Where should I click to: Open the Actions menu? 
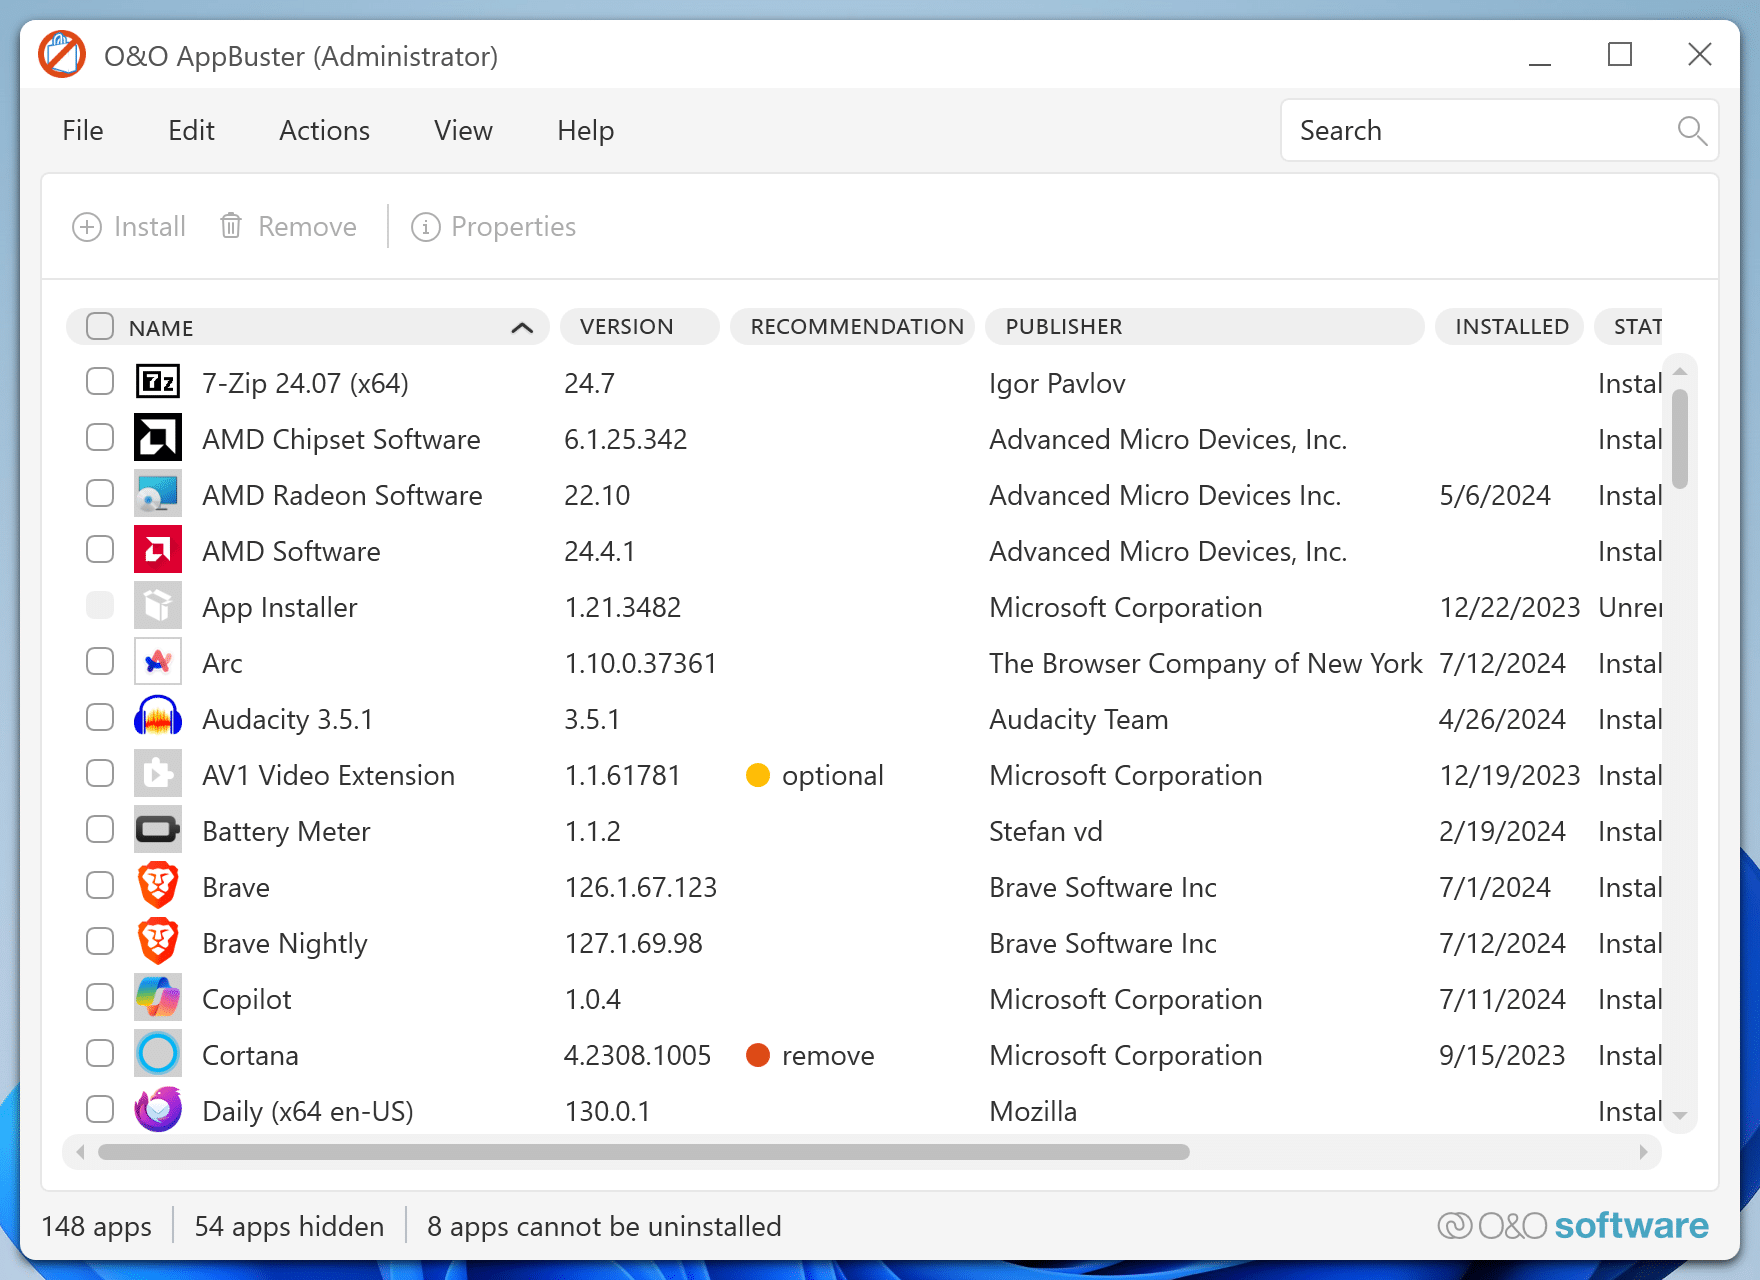click(323, 130)
